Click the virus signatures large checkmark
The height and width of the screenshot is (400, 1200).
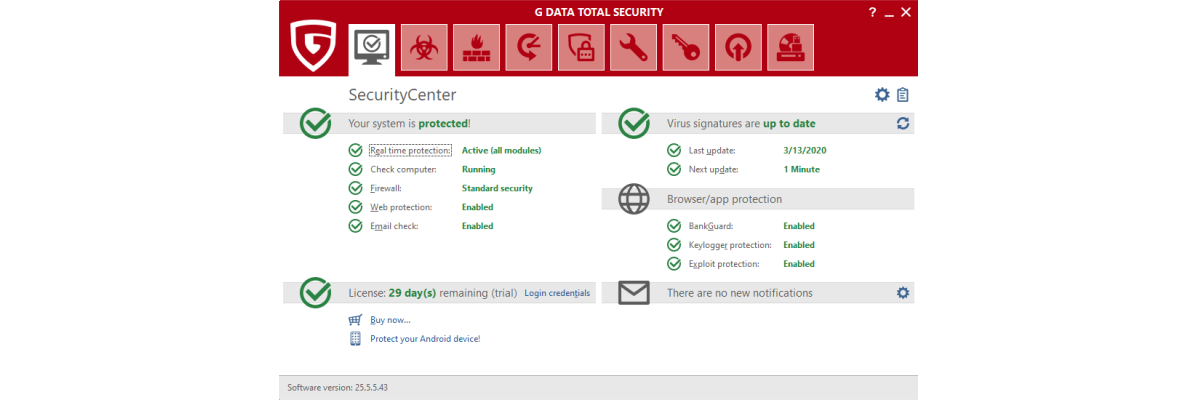pyautogui.click(x=634, y=123)
